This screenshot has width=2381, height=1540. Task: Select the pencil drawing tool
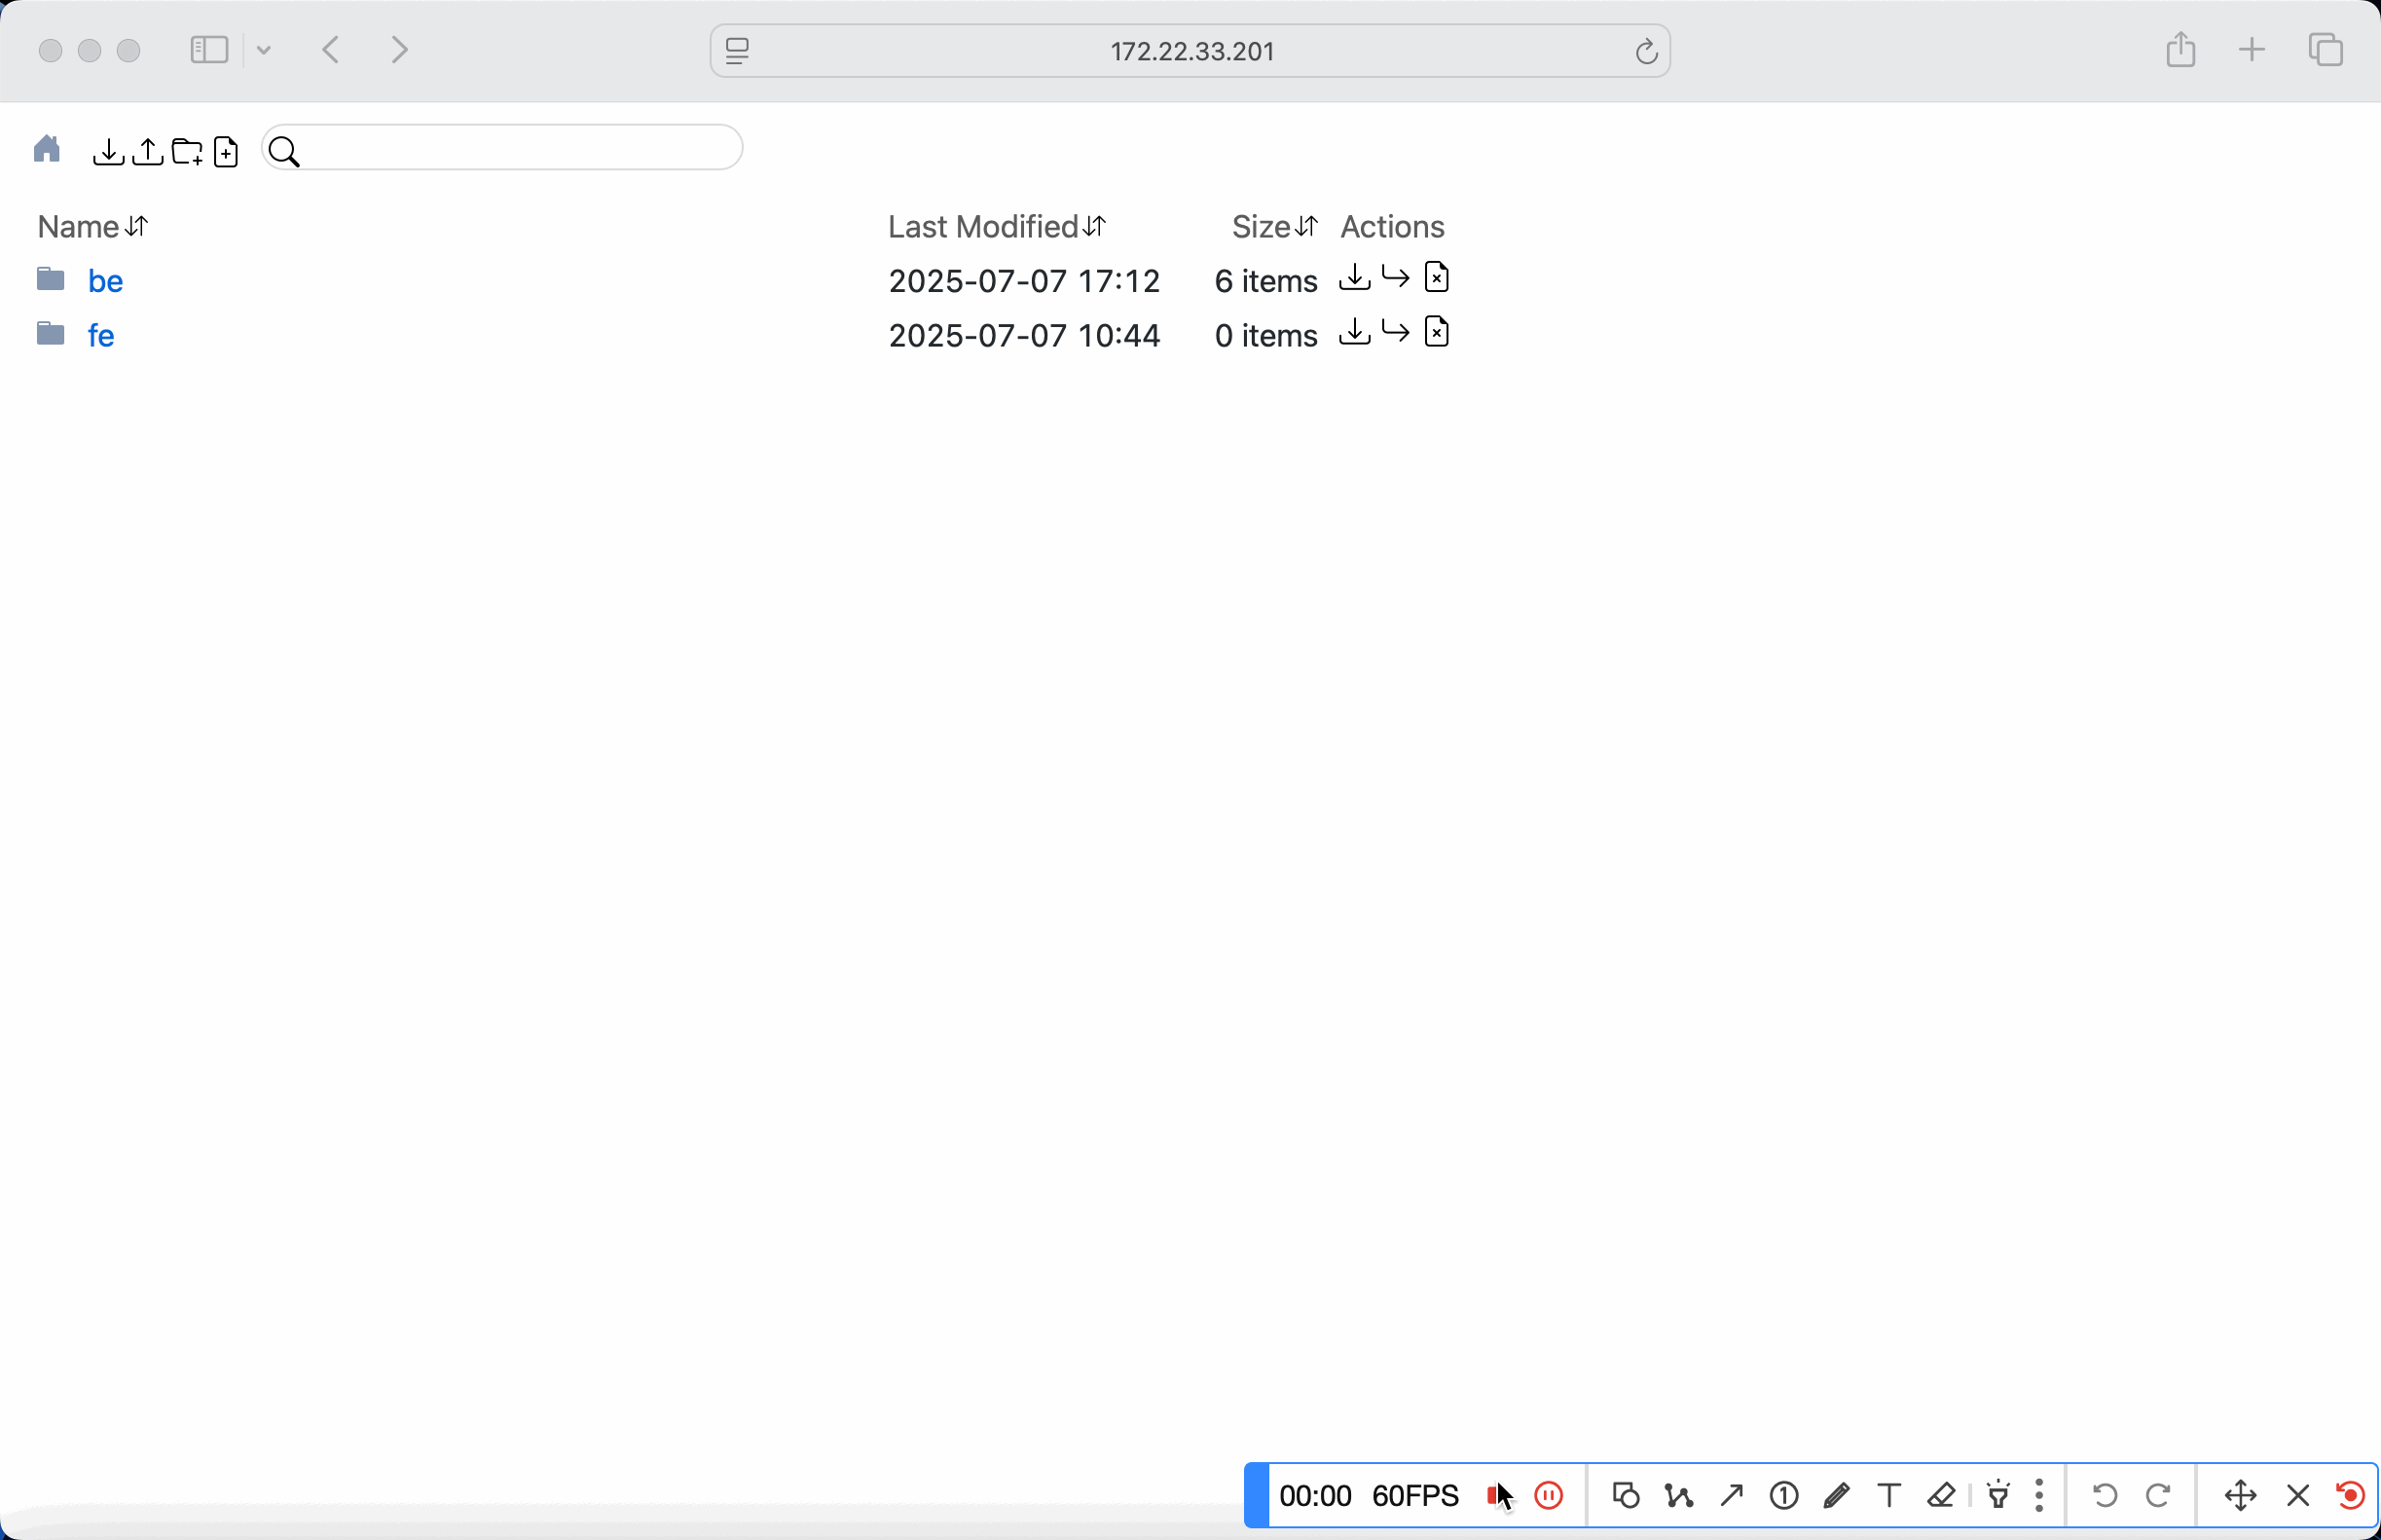click(x=1836, y=1495)
